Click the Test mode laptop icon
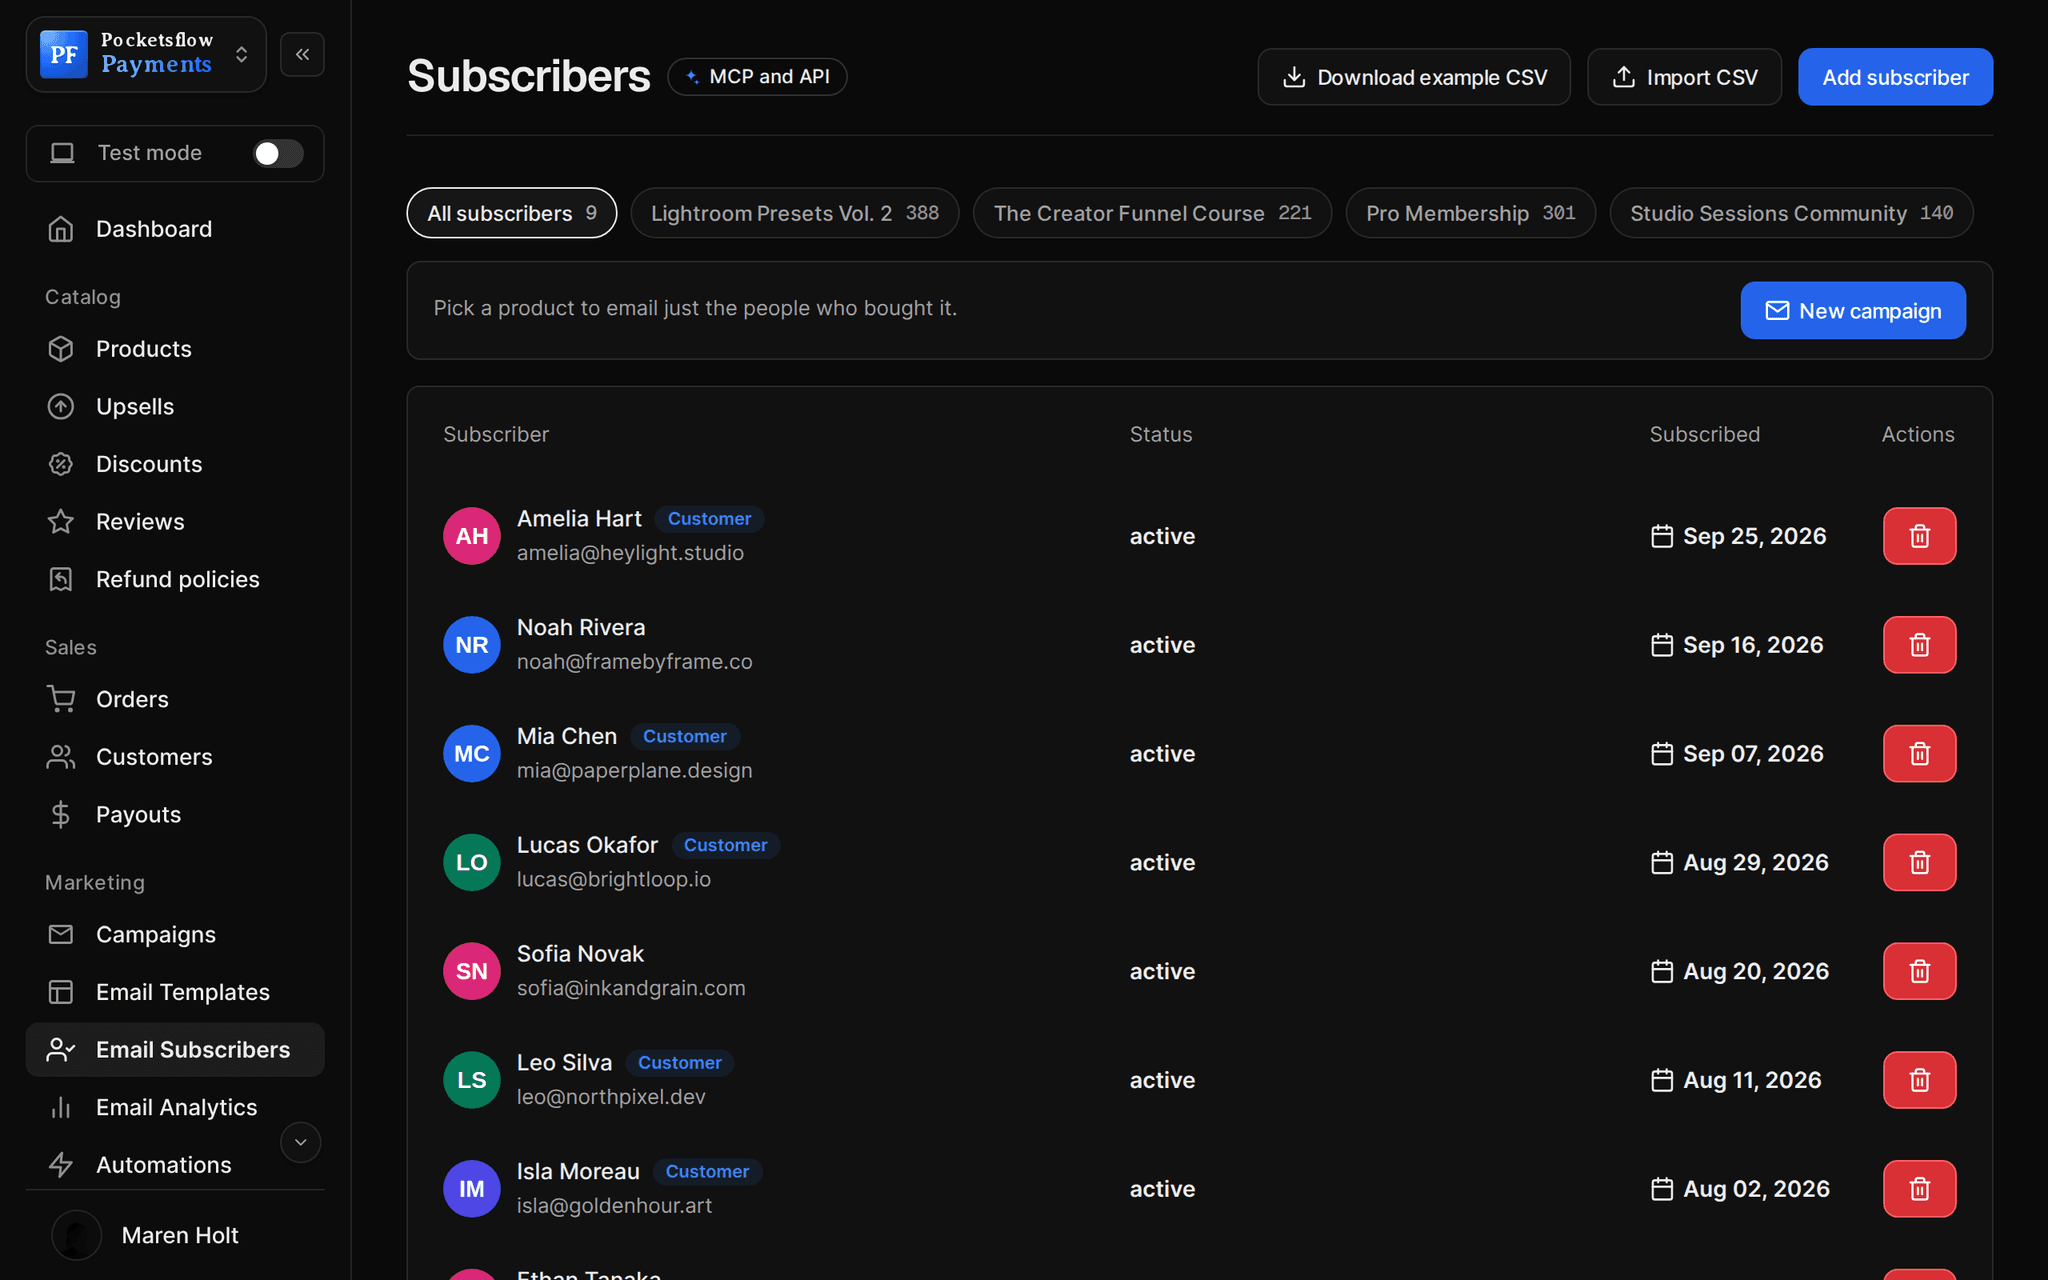 point(63,153)
